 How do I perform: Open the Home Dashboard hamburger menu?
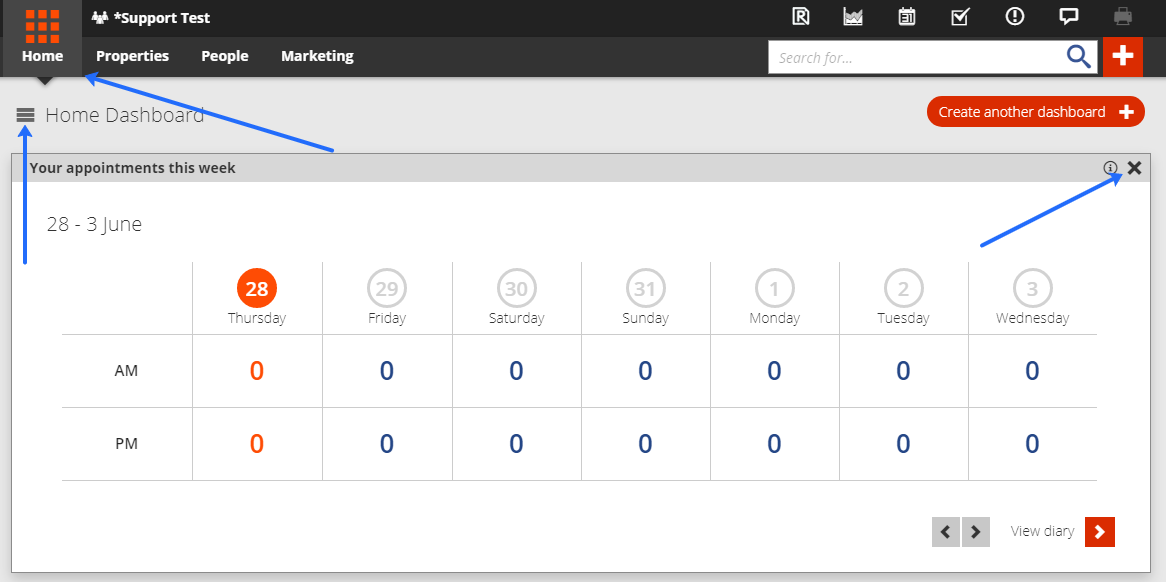point(25,115)
